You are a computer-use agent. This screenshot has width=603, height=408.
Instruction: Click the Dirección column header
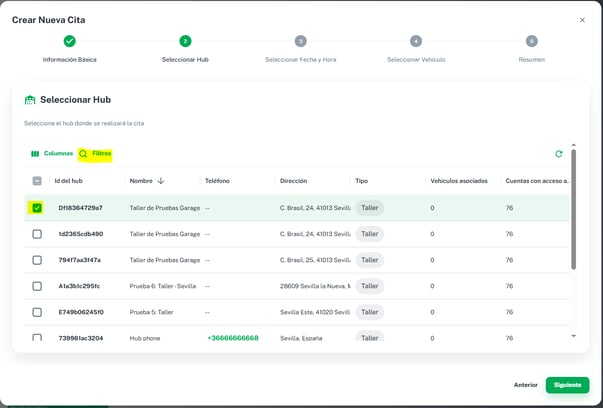point(293,181)
